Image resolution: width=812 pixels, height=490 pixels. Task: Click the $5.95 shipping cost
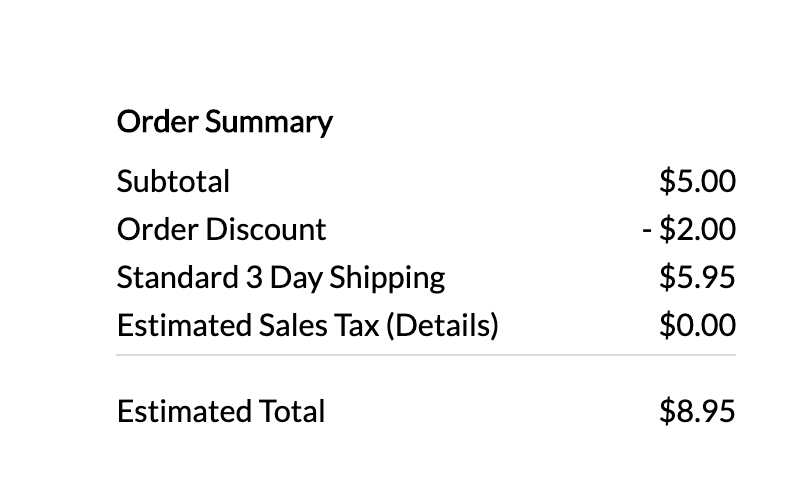point(697,277)
